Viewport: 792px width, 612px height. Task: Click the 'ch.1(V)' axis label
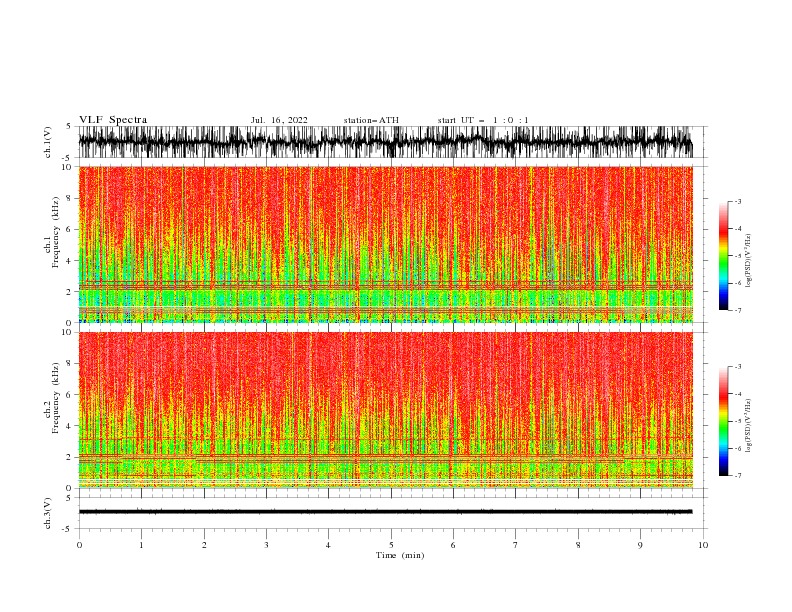point(48,142)
